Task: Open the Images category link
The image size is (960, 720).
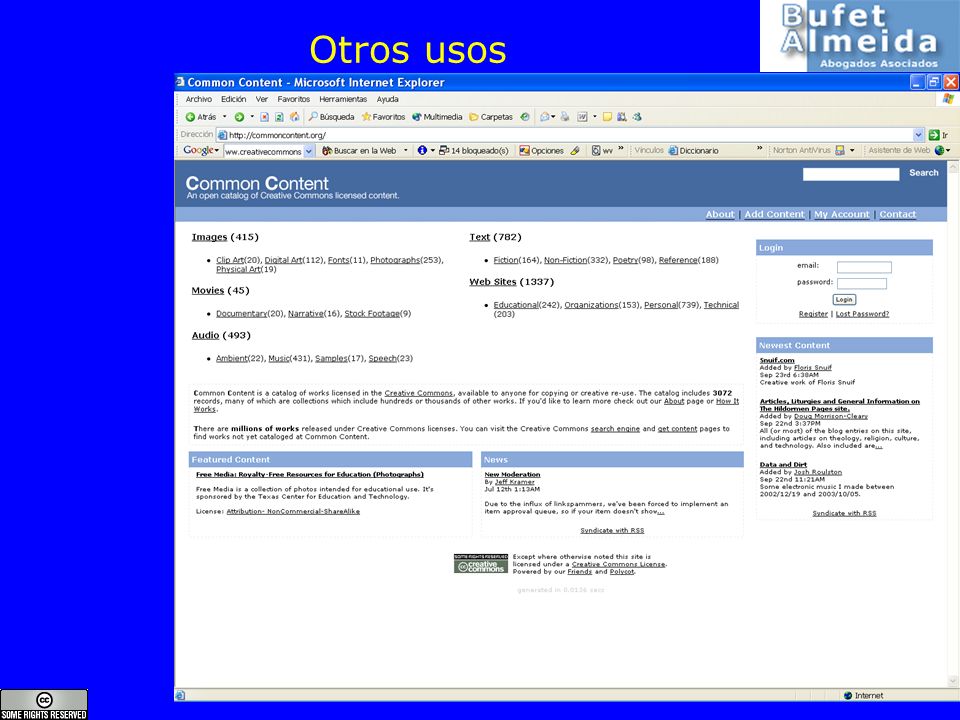Action: tap(209, 237)
